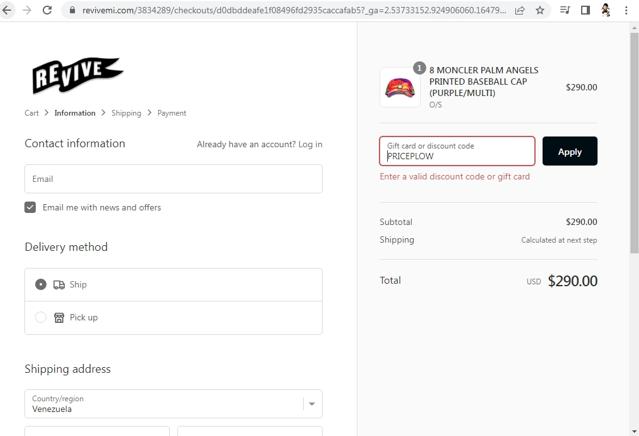Select the Ship delivery radio button
The height and width of the screenshot is (436, 639).
point(41,284)
